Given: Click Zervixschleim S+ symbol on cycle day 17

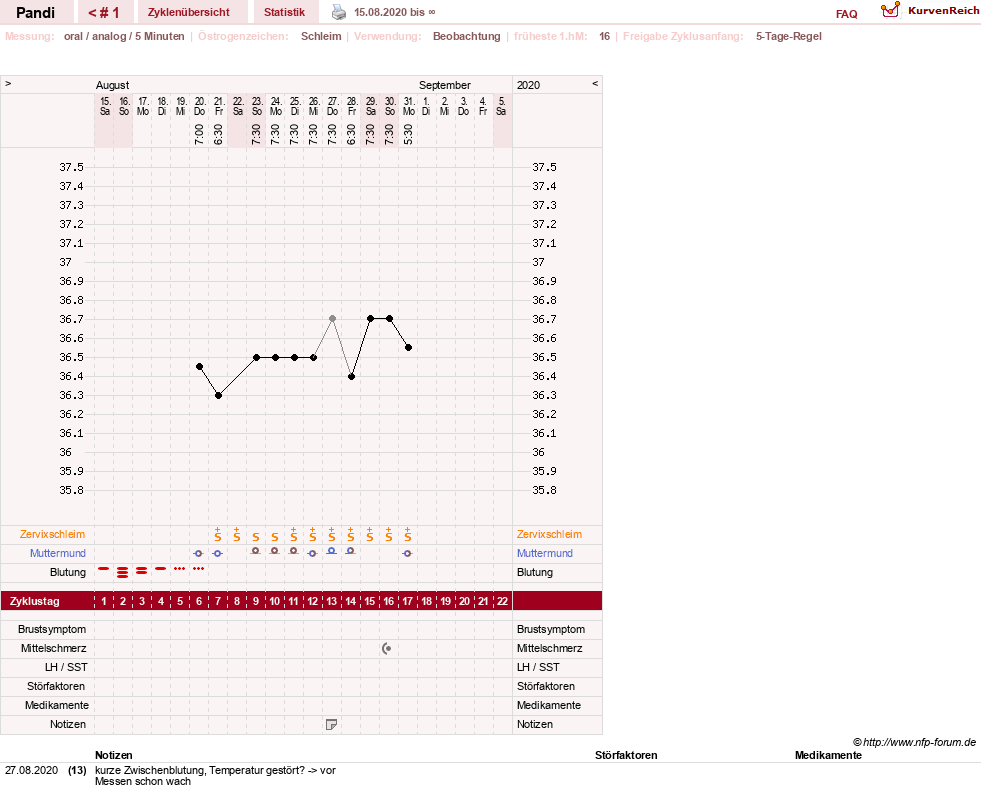Looking at the screenshot, I should click(x=407, y=534).
